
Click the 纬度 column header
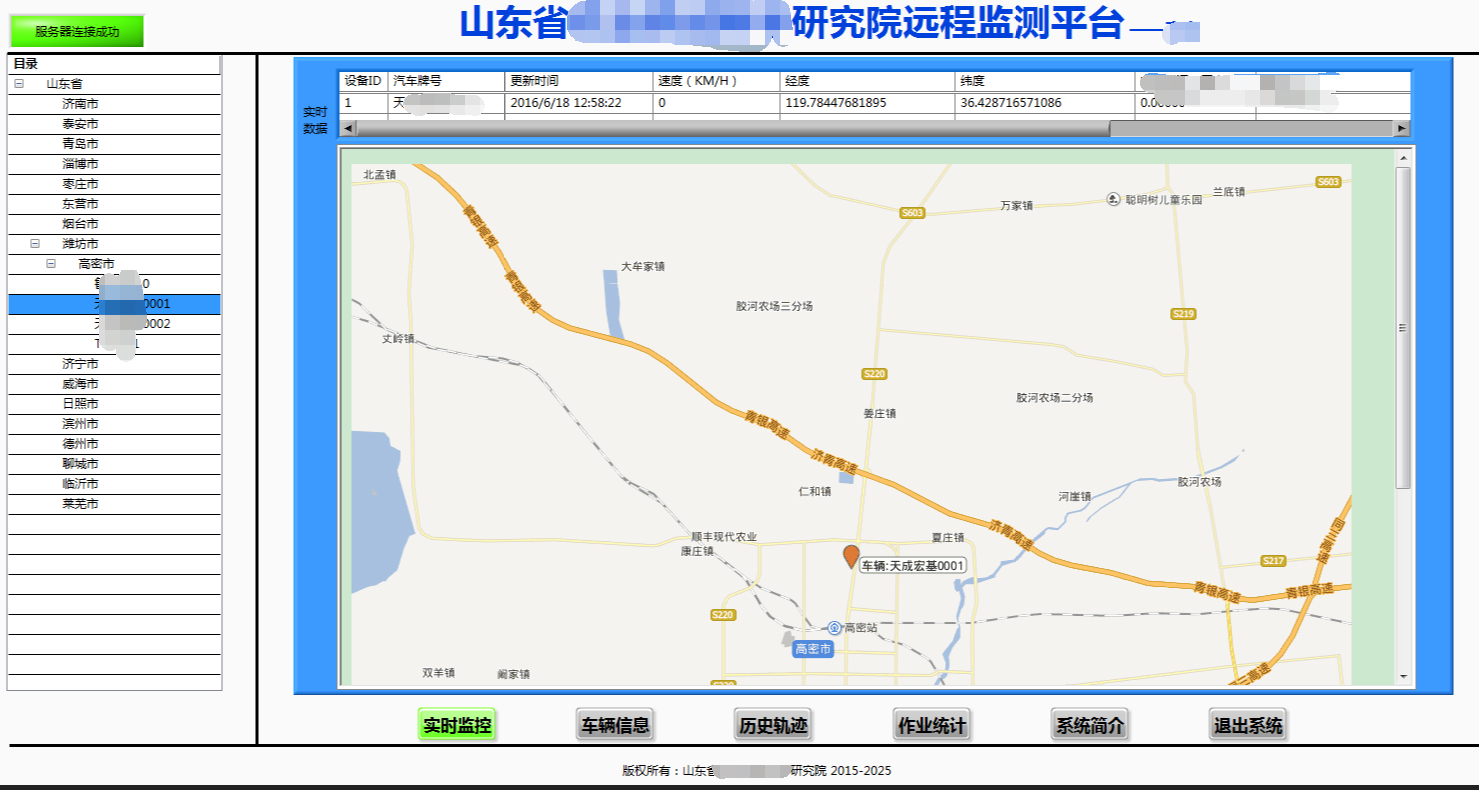[x=1045, y=81]
